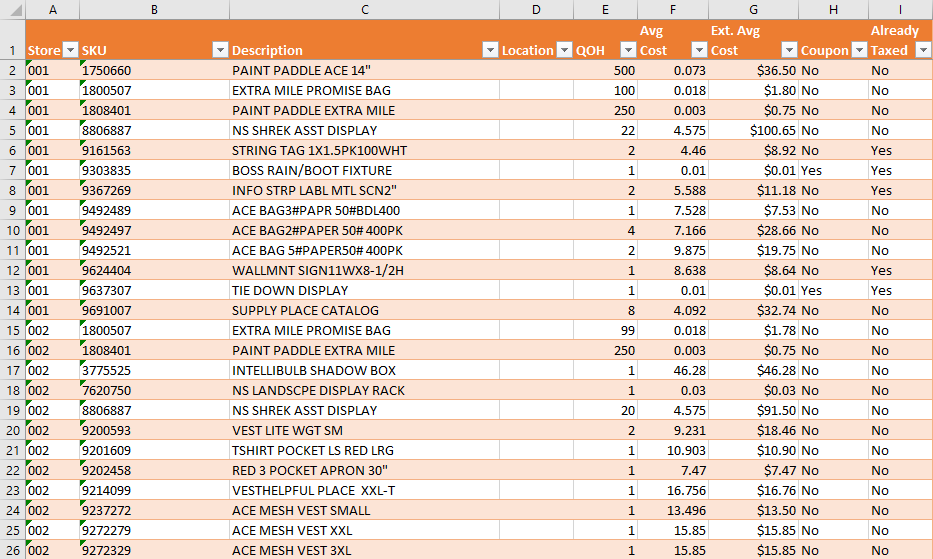Click cell ACE MESH VEST SMALL

pyautogui.click(x=364, y=510)
